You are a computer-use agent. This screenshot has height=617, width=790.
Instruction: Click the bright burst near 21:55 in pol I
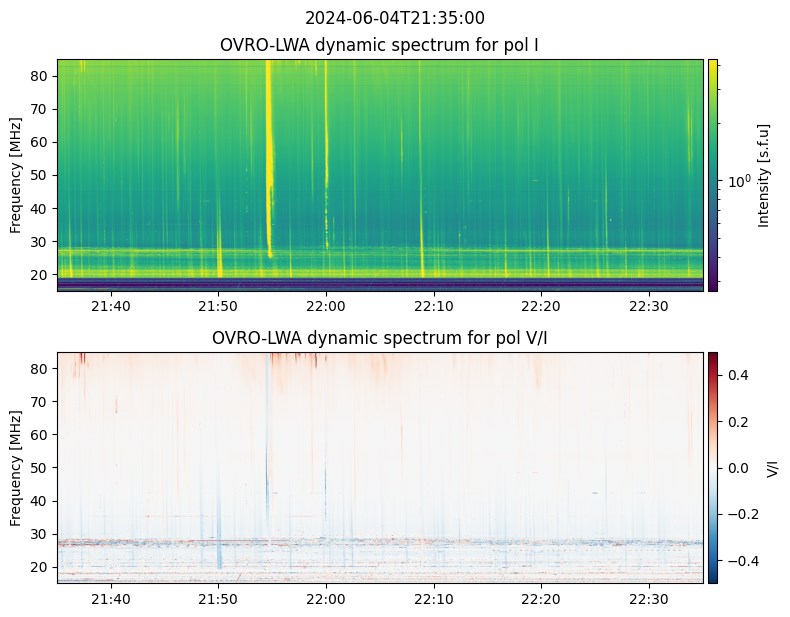[x=269, y=150]
